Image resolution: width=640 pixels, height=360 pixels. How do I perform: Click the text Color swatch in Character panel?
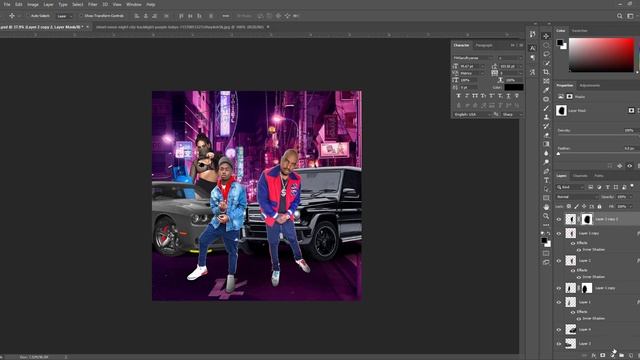coord(513,87)
